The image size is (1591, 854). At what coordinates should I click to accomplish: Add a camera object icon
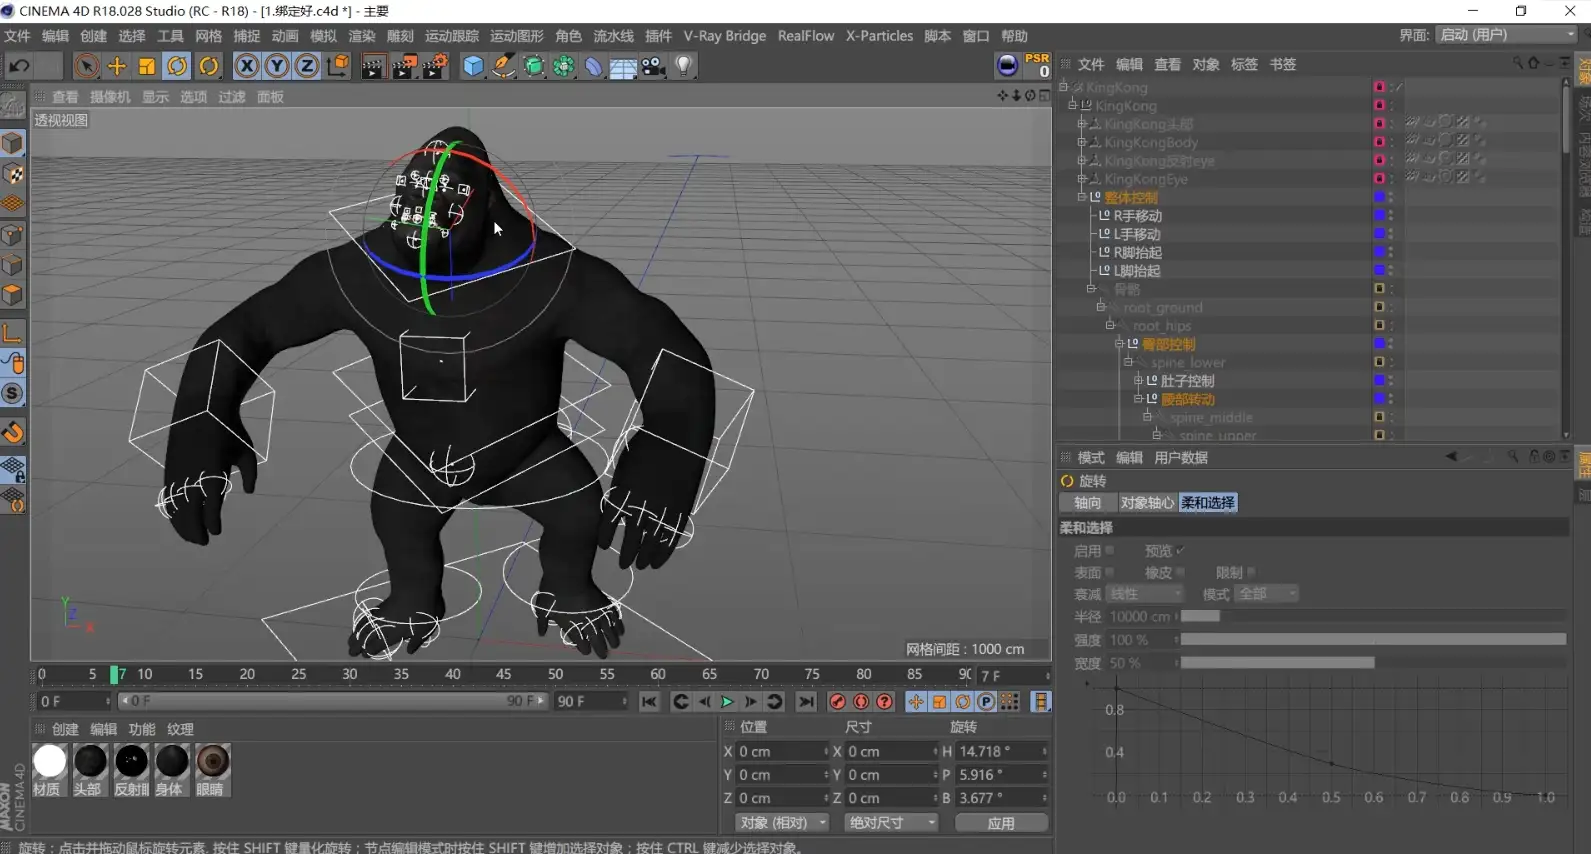(654, 66)
